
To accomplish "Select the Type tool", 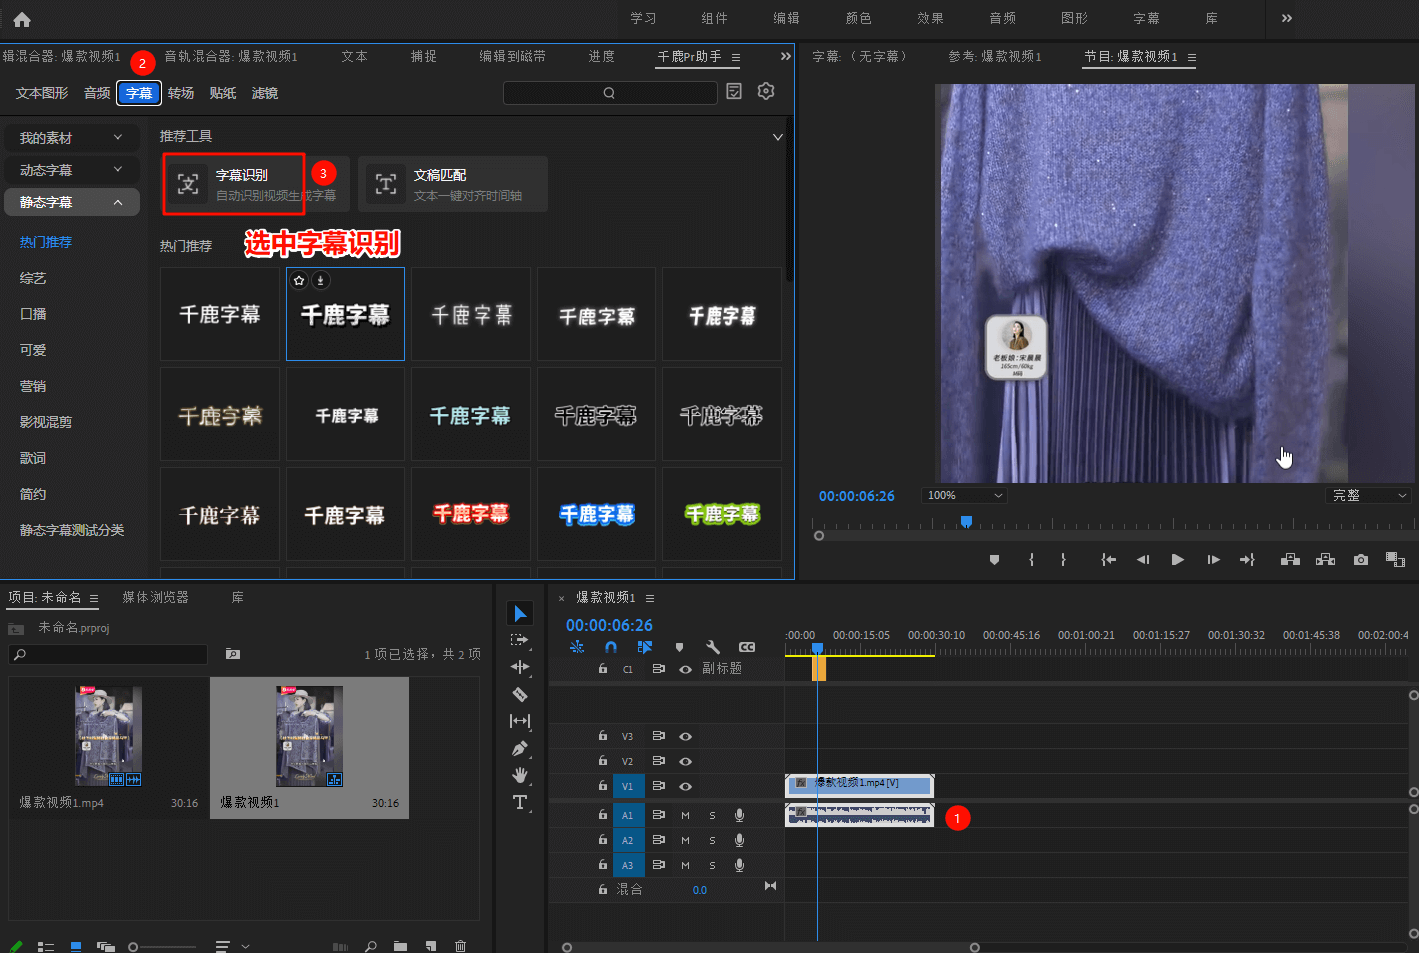I will click(520, 802).
